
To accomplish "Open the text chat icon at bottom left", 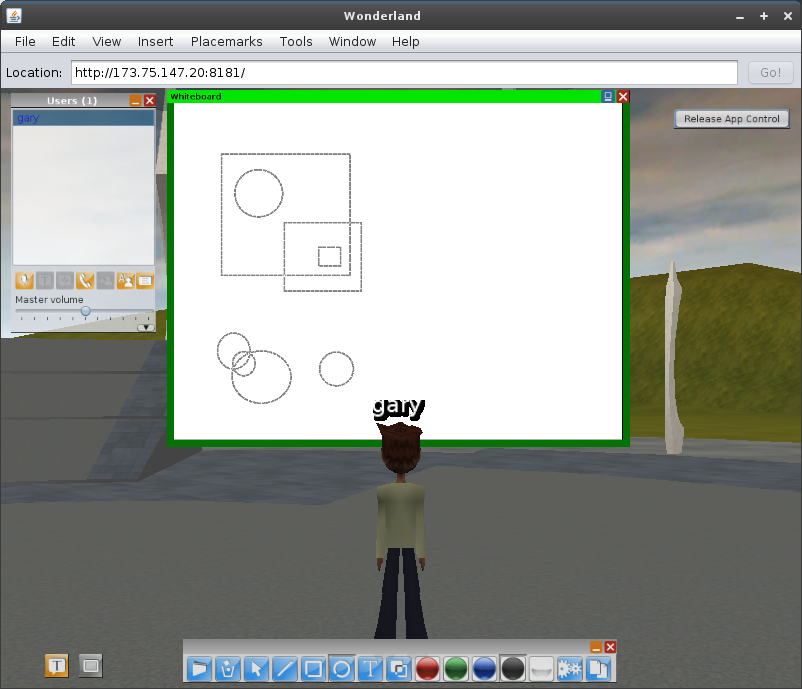I will tap(57, 665).
